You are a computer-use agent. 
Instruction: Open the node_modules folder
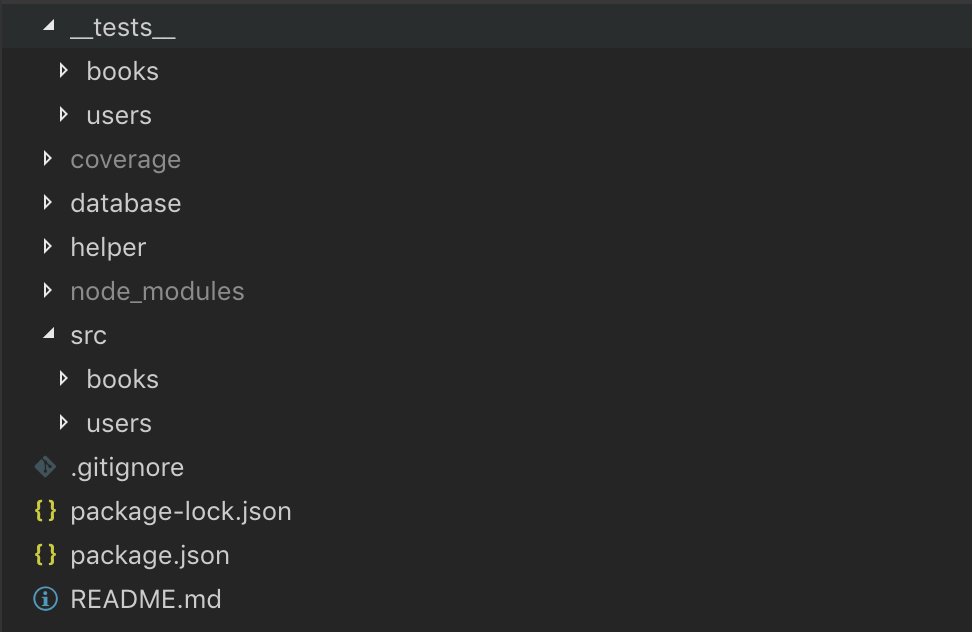click(x=157, y=291)
